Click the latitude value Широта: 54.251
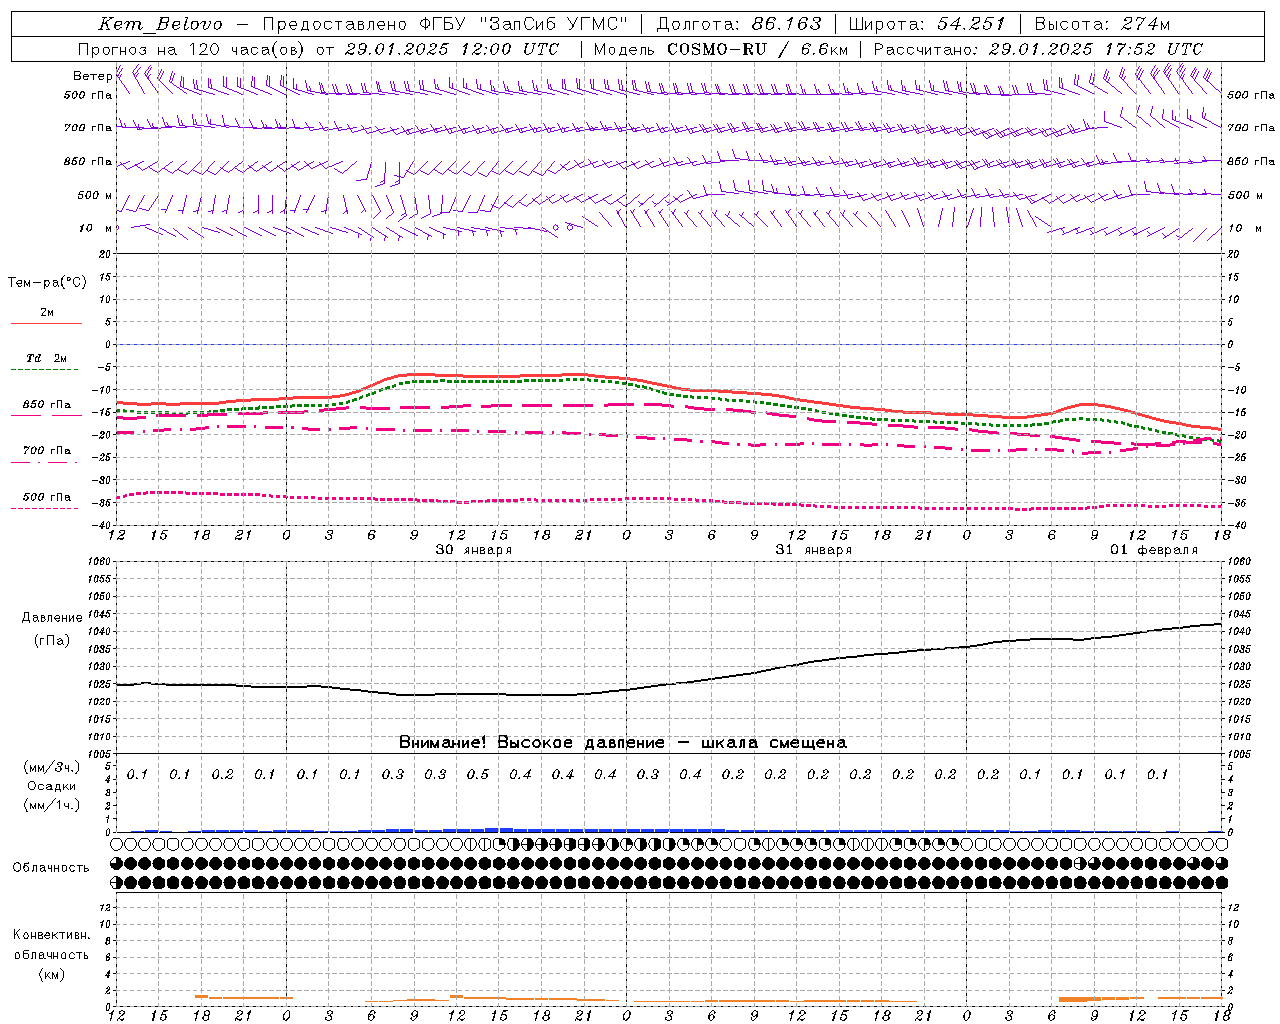1280x1024 pixels. 927,24
